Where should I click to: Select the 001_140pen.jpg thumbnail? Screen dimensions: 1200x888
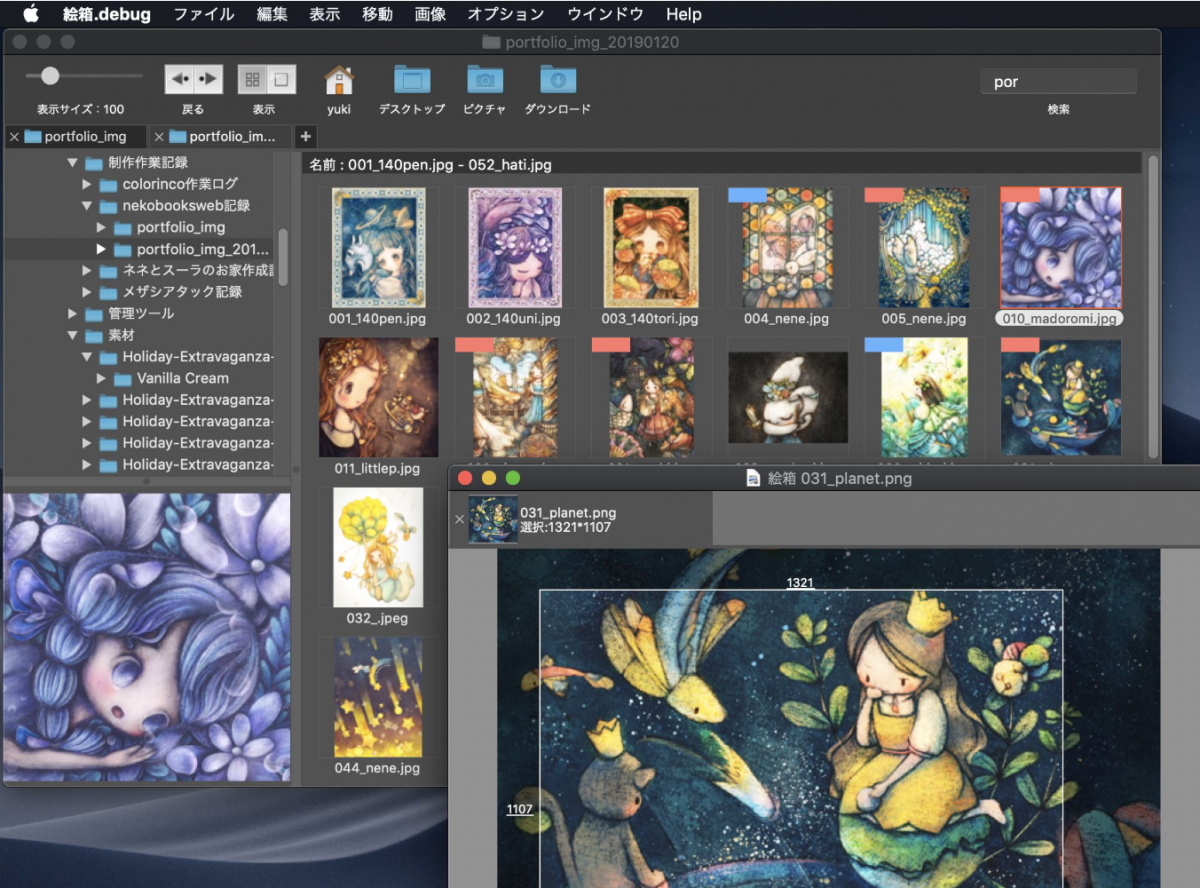[x=379, y=247]
